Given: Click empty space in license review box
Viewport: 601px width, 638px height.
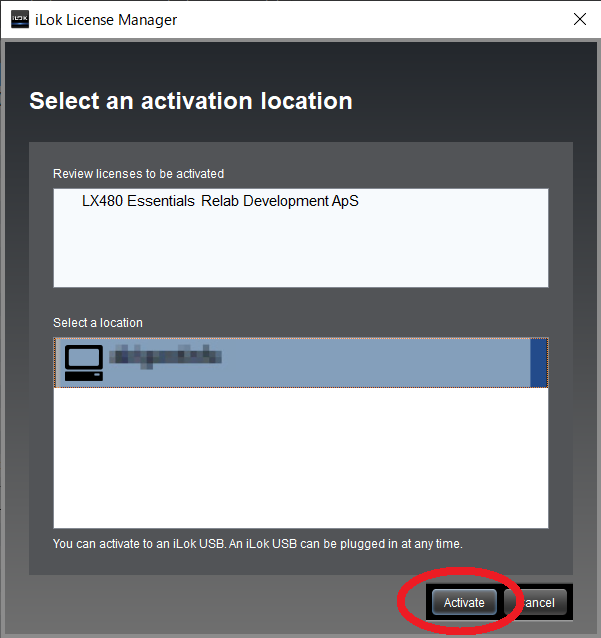Looking at the screenshot, I should point(300,250).
